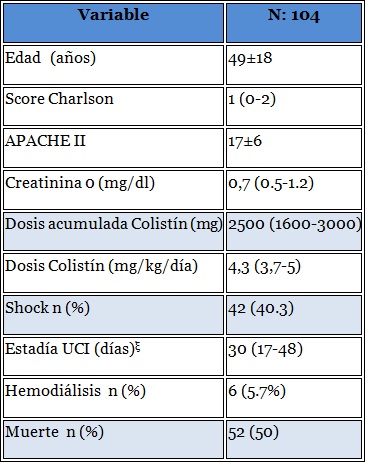Screen dimensions: 368x463
Task: Click the Creatinina 0 (mg/dl) cell
Action: click(x=113, y=190)
